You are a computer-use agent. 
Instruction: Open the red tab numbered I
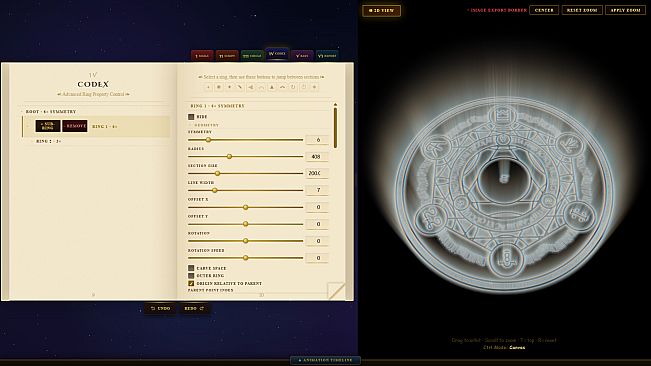(x=202, y=56)
